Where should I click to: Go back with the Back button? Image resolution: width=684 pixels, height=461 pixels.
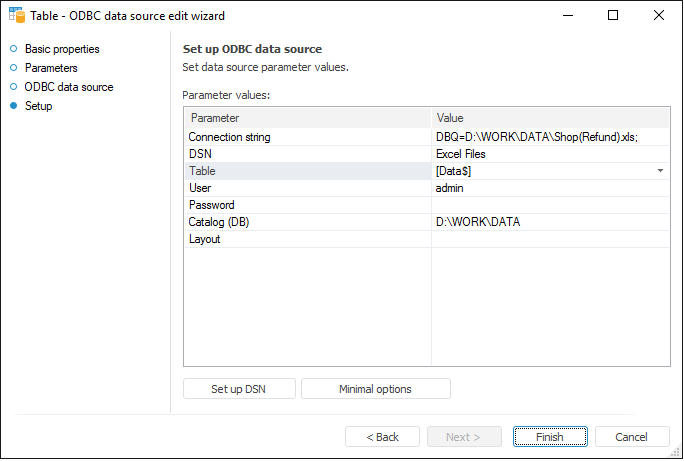382,437
